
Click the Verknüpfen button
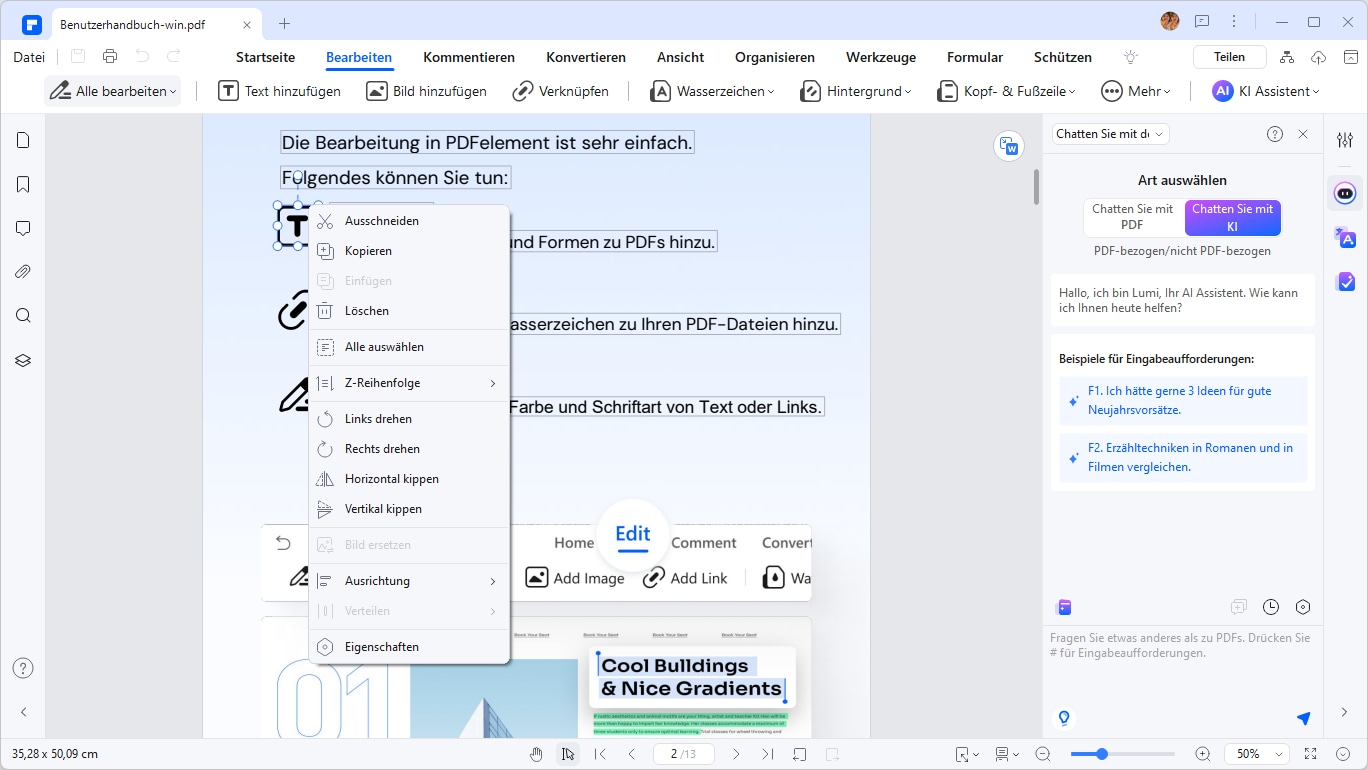click(561, 91)
